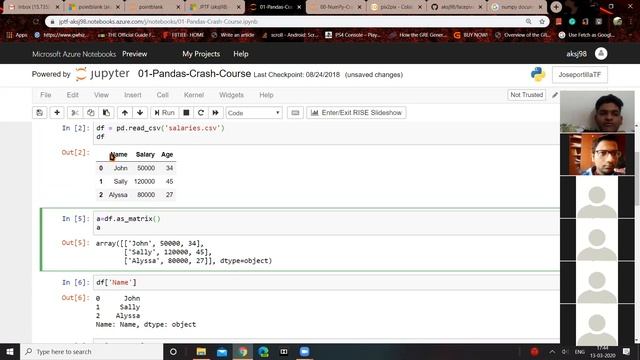This screenshot has height=360, width=640.
Task: Click the Preview label in header
Action: [135, 54]
